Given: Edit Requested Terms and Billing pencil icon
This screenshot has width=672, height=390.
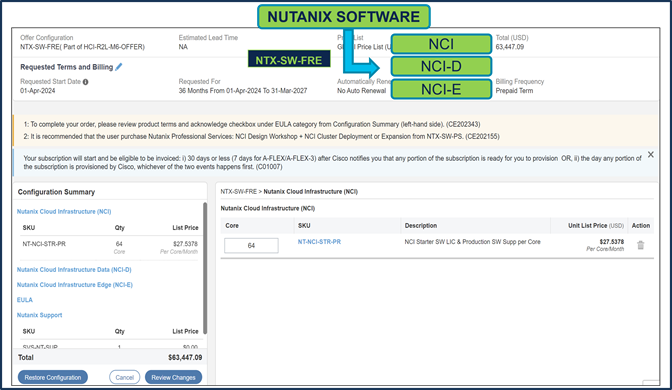Looking at the screenshot, I should tap(119, 67).
